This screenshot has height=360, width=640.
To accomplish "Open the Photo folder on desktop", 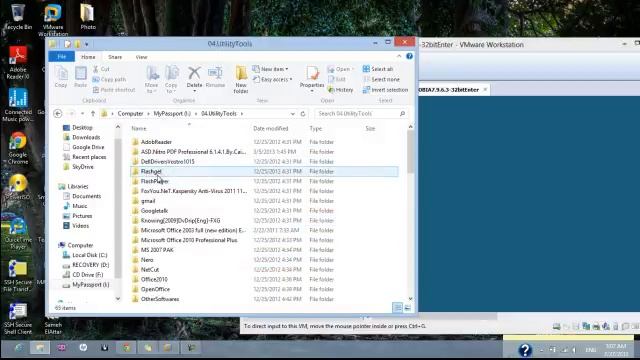I will click(x=87, y=16).
